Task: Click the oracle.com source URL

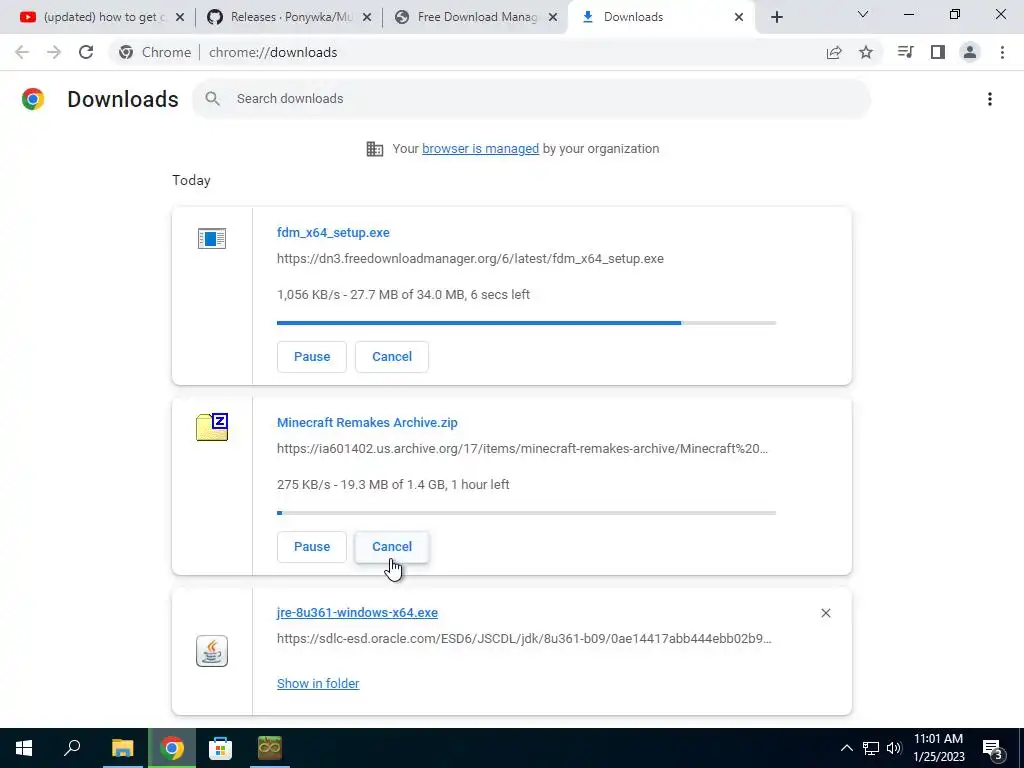Action: pos(524,639)
